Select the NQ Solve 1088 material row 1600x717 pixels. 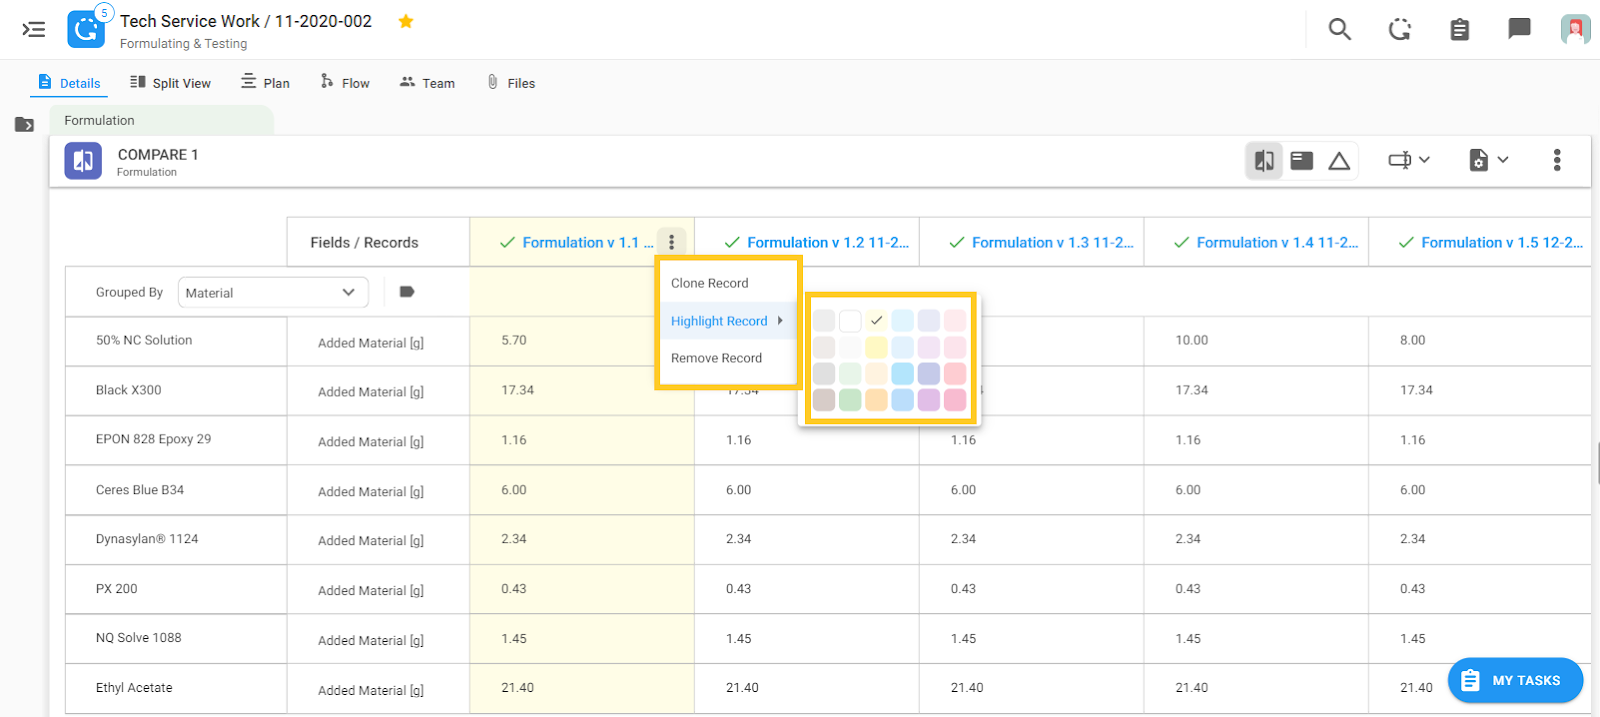click(x=176, y=638)
